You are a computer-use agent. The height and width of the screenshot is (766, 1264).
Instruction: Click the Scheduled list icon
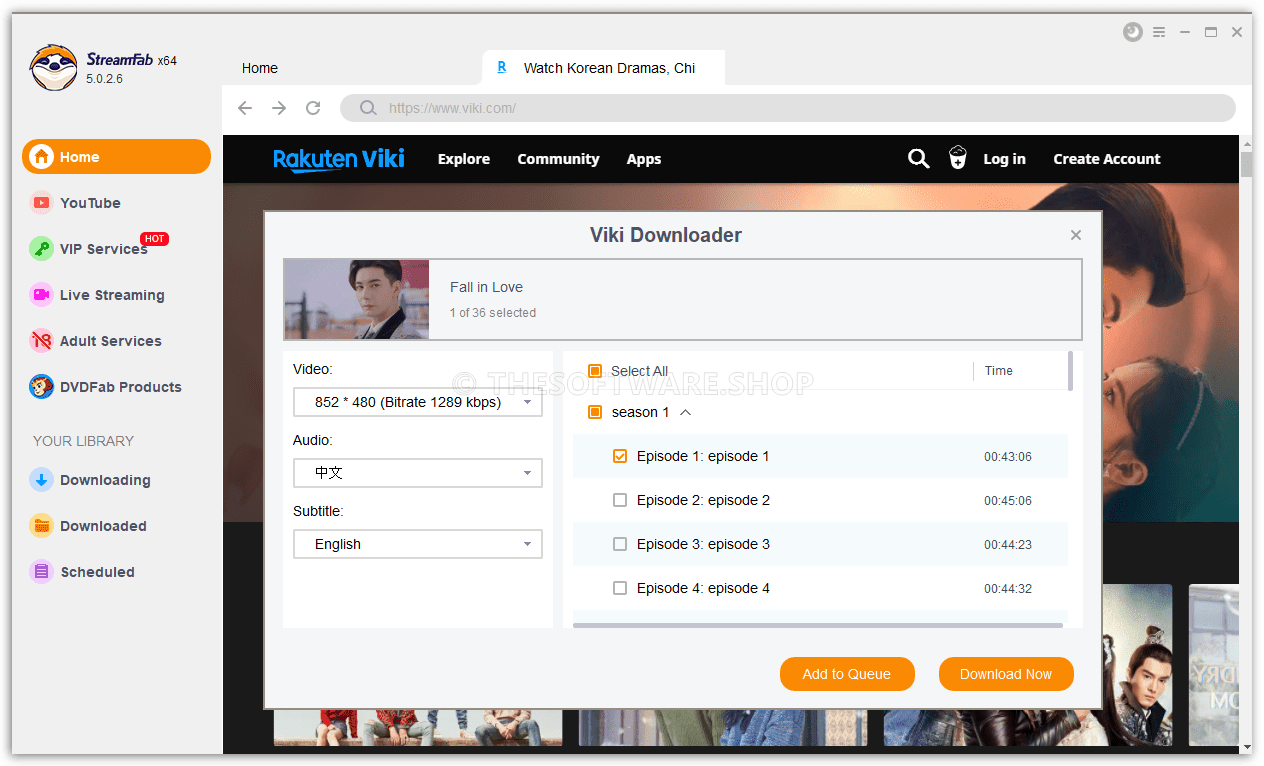(x=41, y=572)
